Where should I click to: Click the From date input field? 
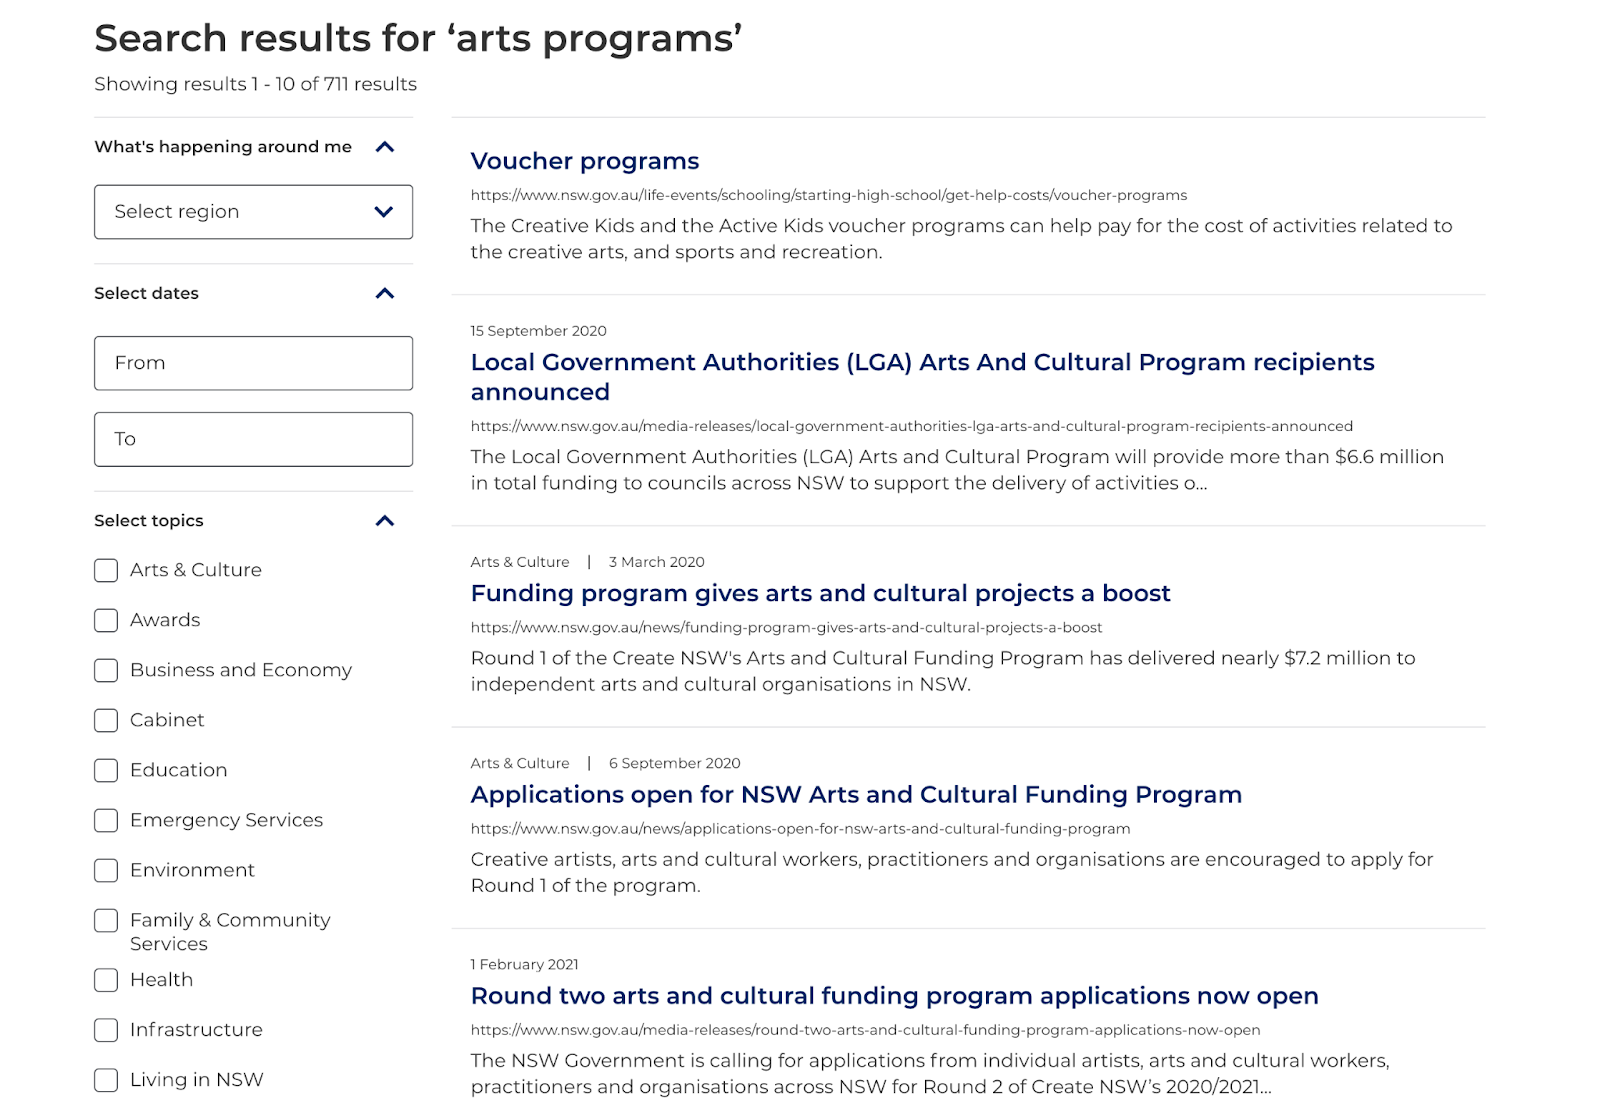[253, 363]
